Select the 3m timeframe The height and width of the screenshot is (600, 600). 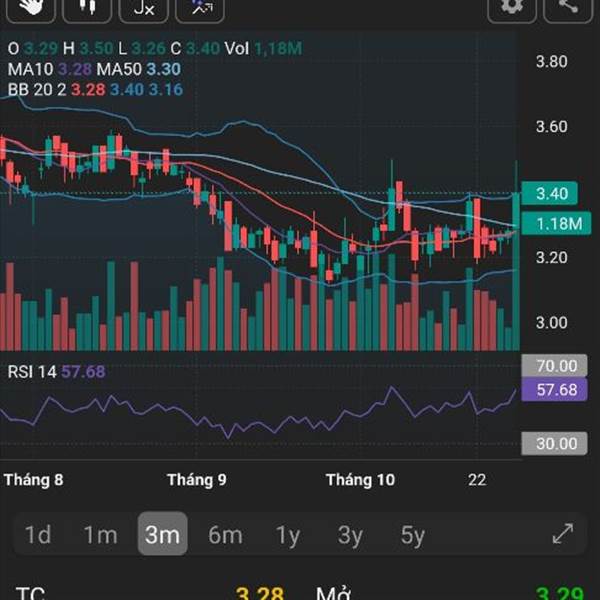[x=162, y=535]
